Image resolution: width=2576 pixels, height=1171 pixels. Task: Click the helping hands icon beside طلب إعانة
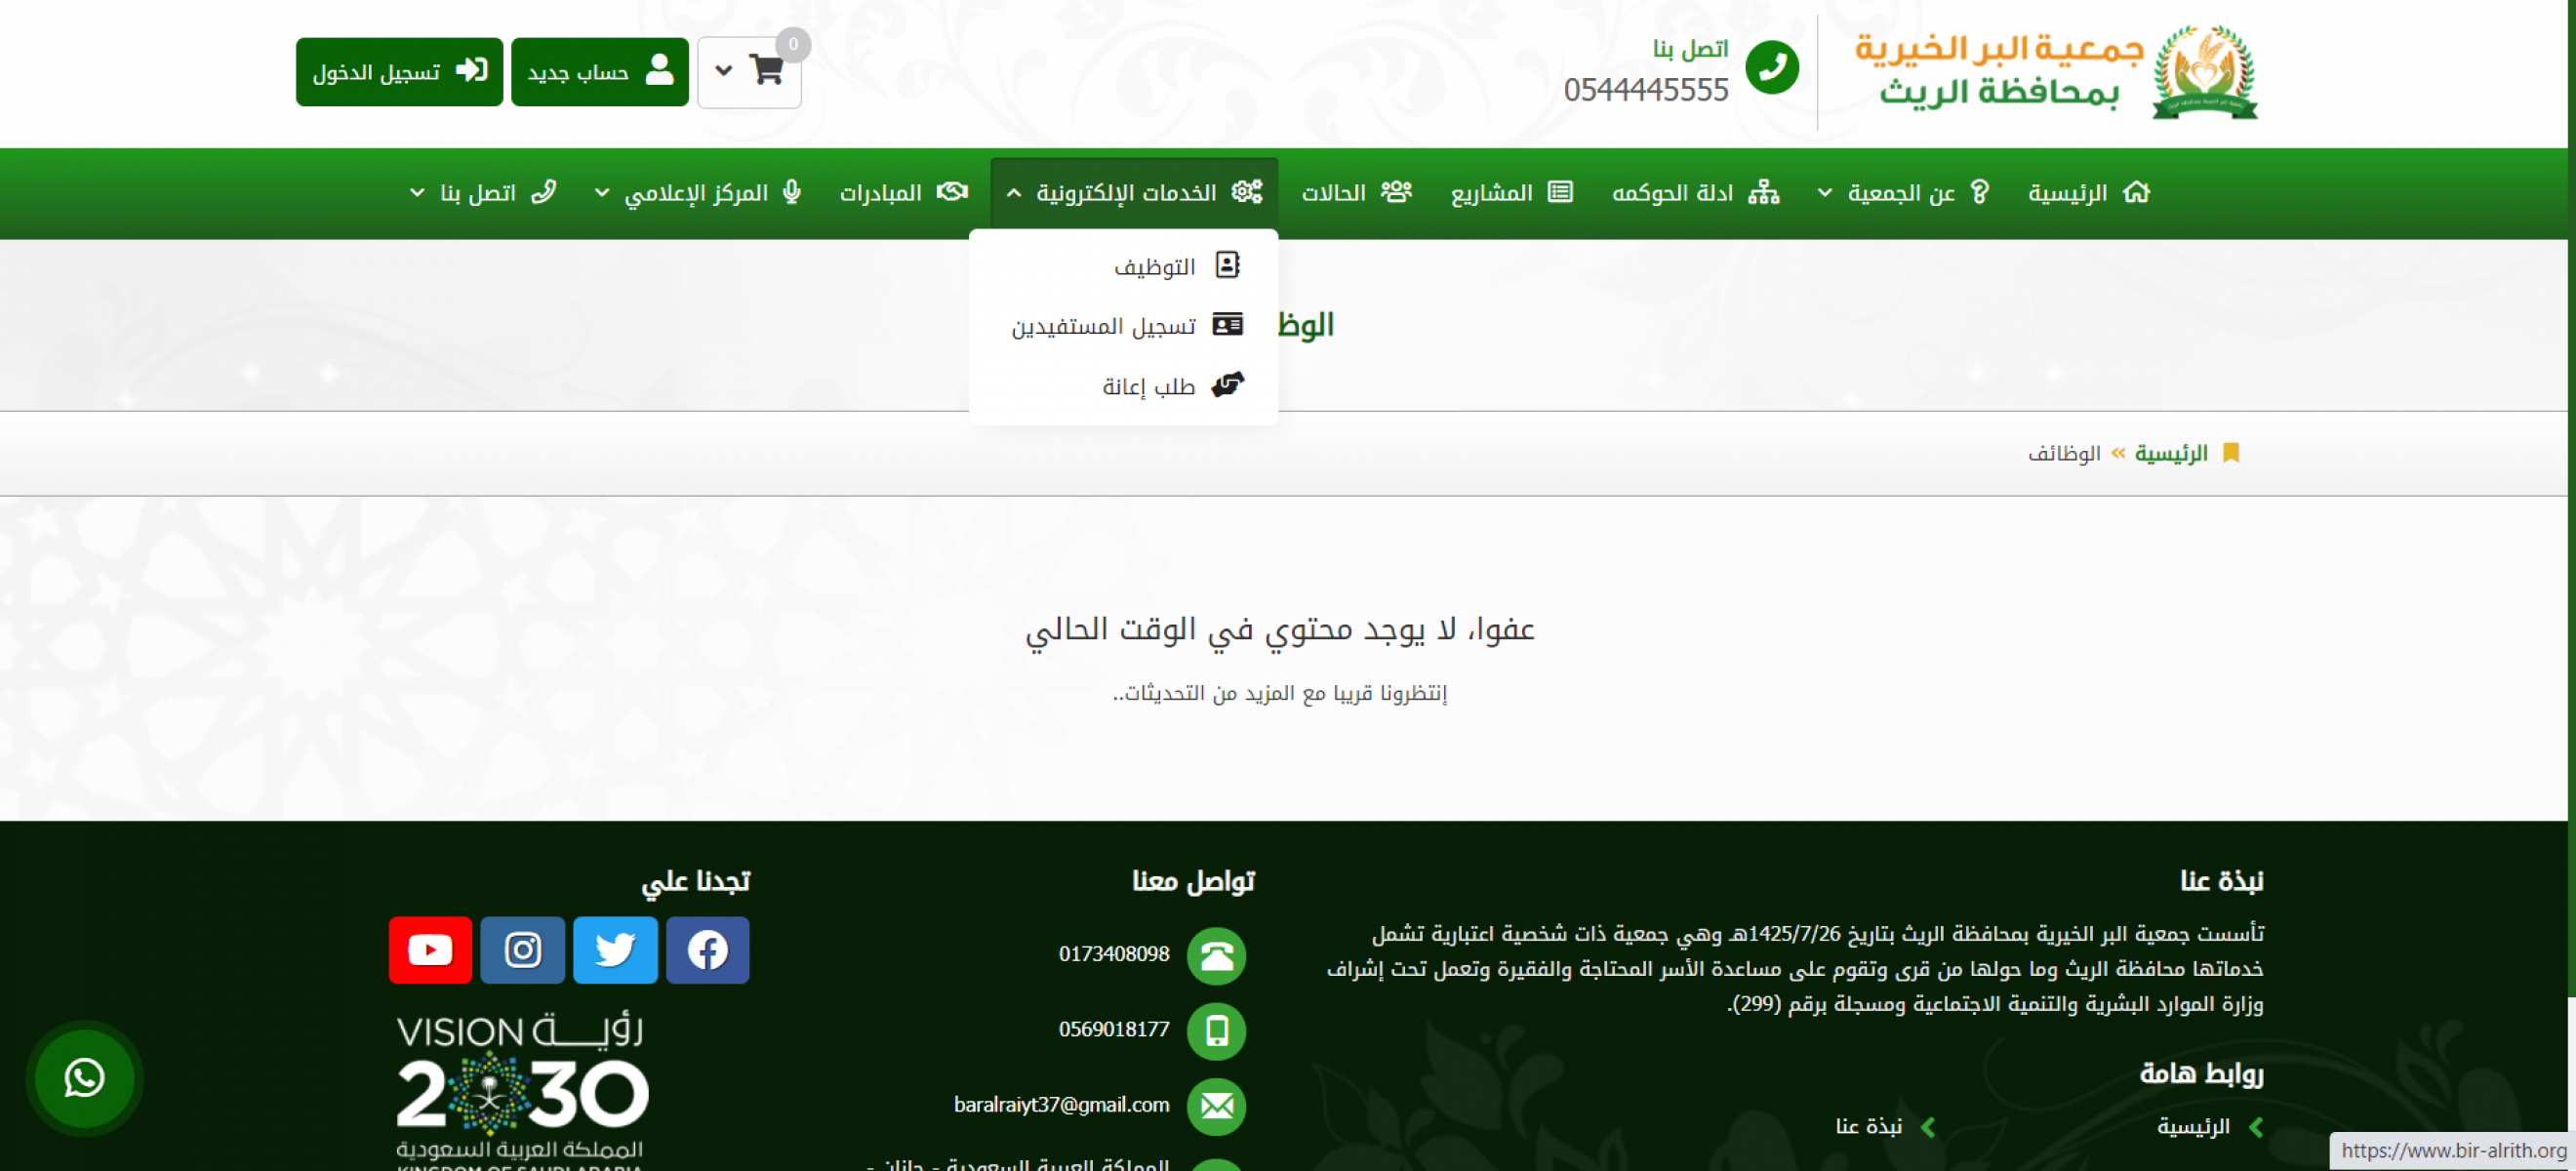point(1227,385)
